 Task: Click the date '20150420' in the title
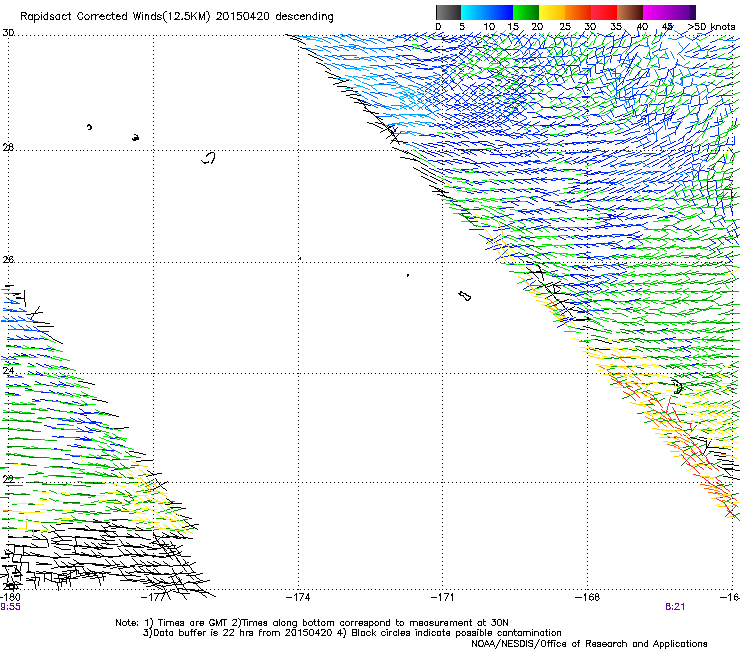point(243,17)
